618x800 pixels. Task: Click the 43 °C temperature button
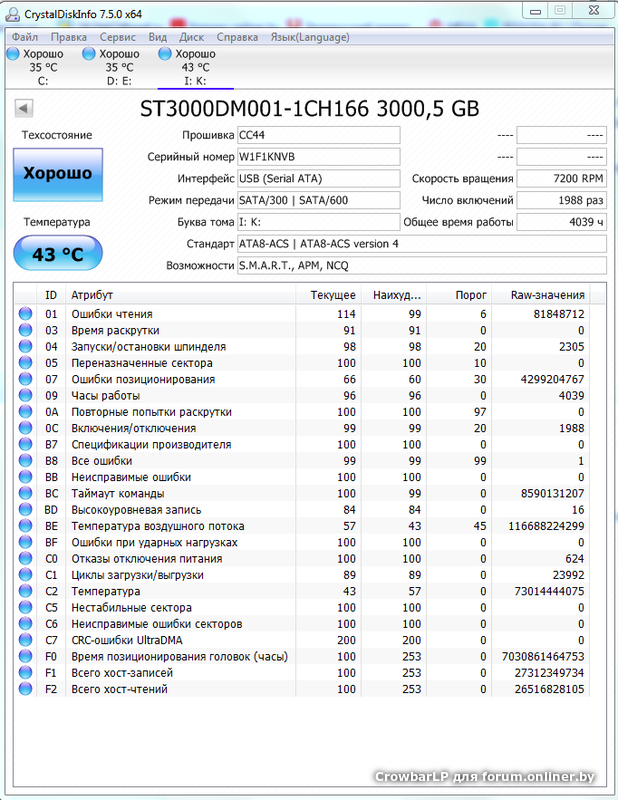(58, 253)
